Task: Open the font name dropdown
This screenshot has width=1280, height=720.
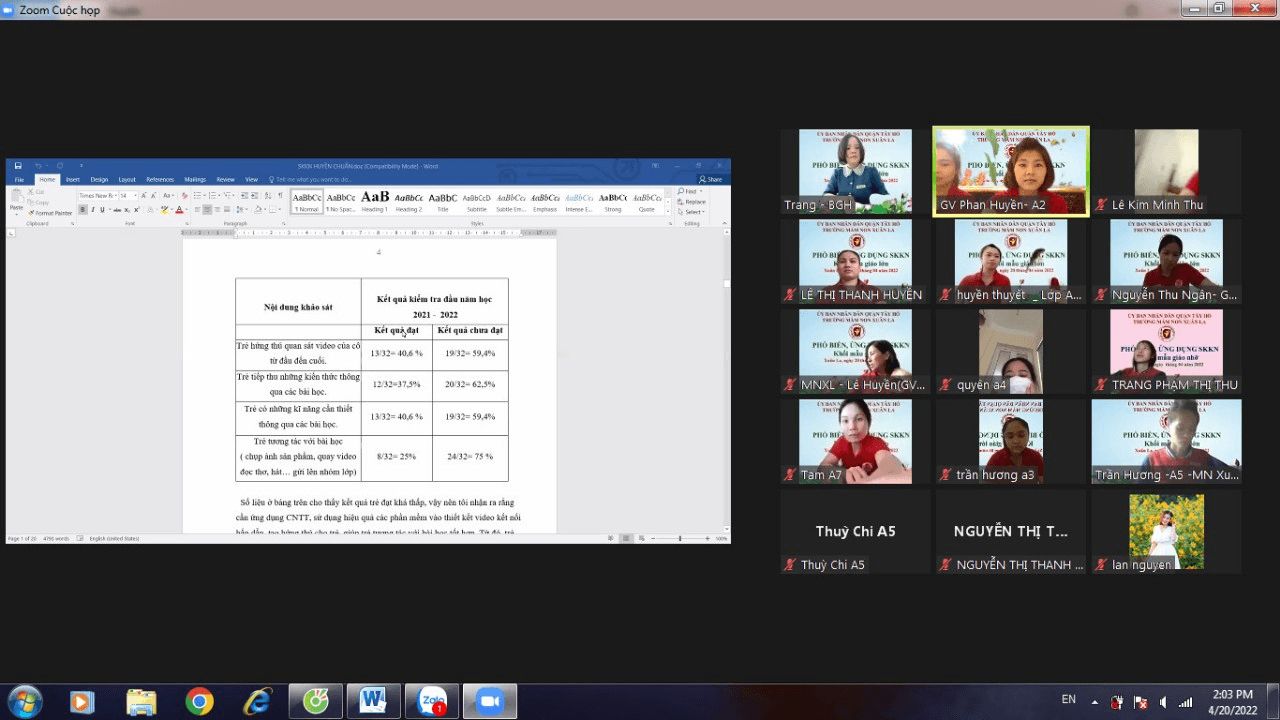Action: (x=115, y=196)
